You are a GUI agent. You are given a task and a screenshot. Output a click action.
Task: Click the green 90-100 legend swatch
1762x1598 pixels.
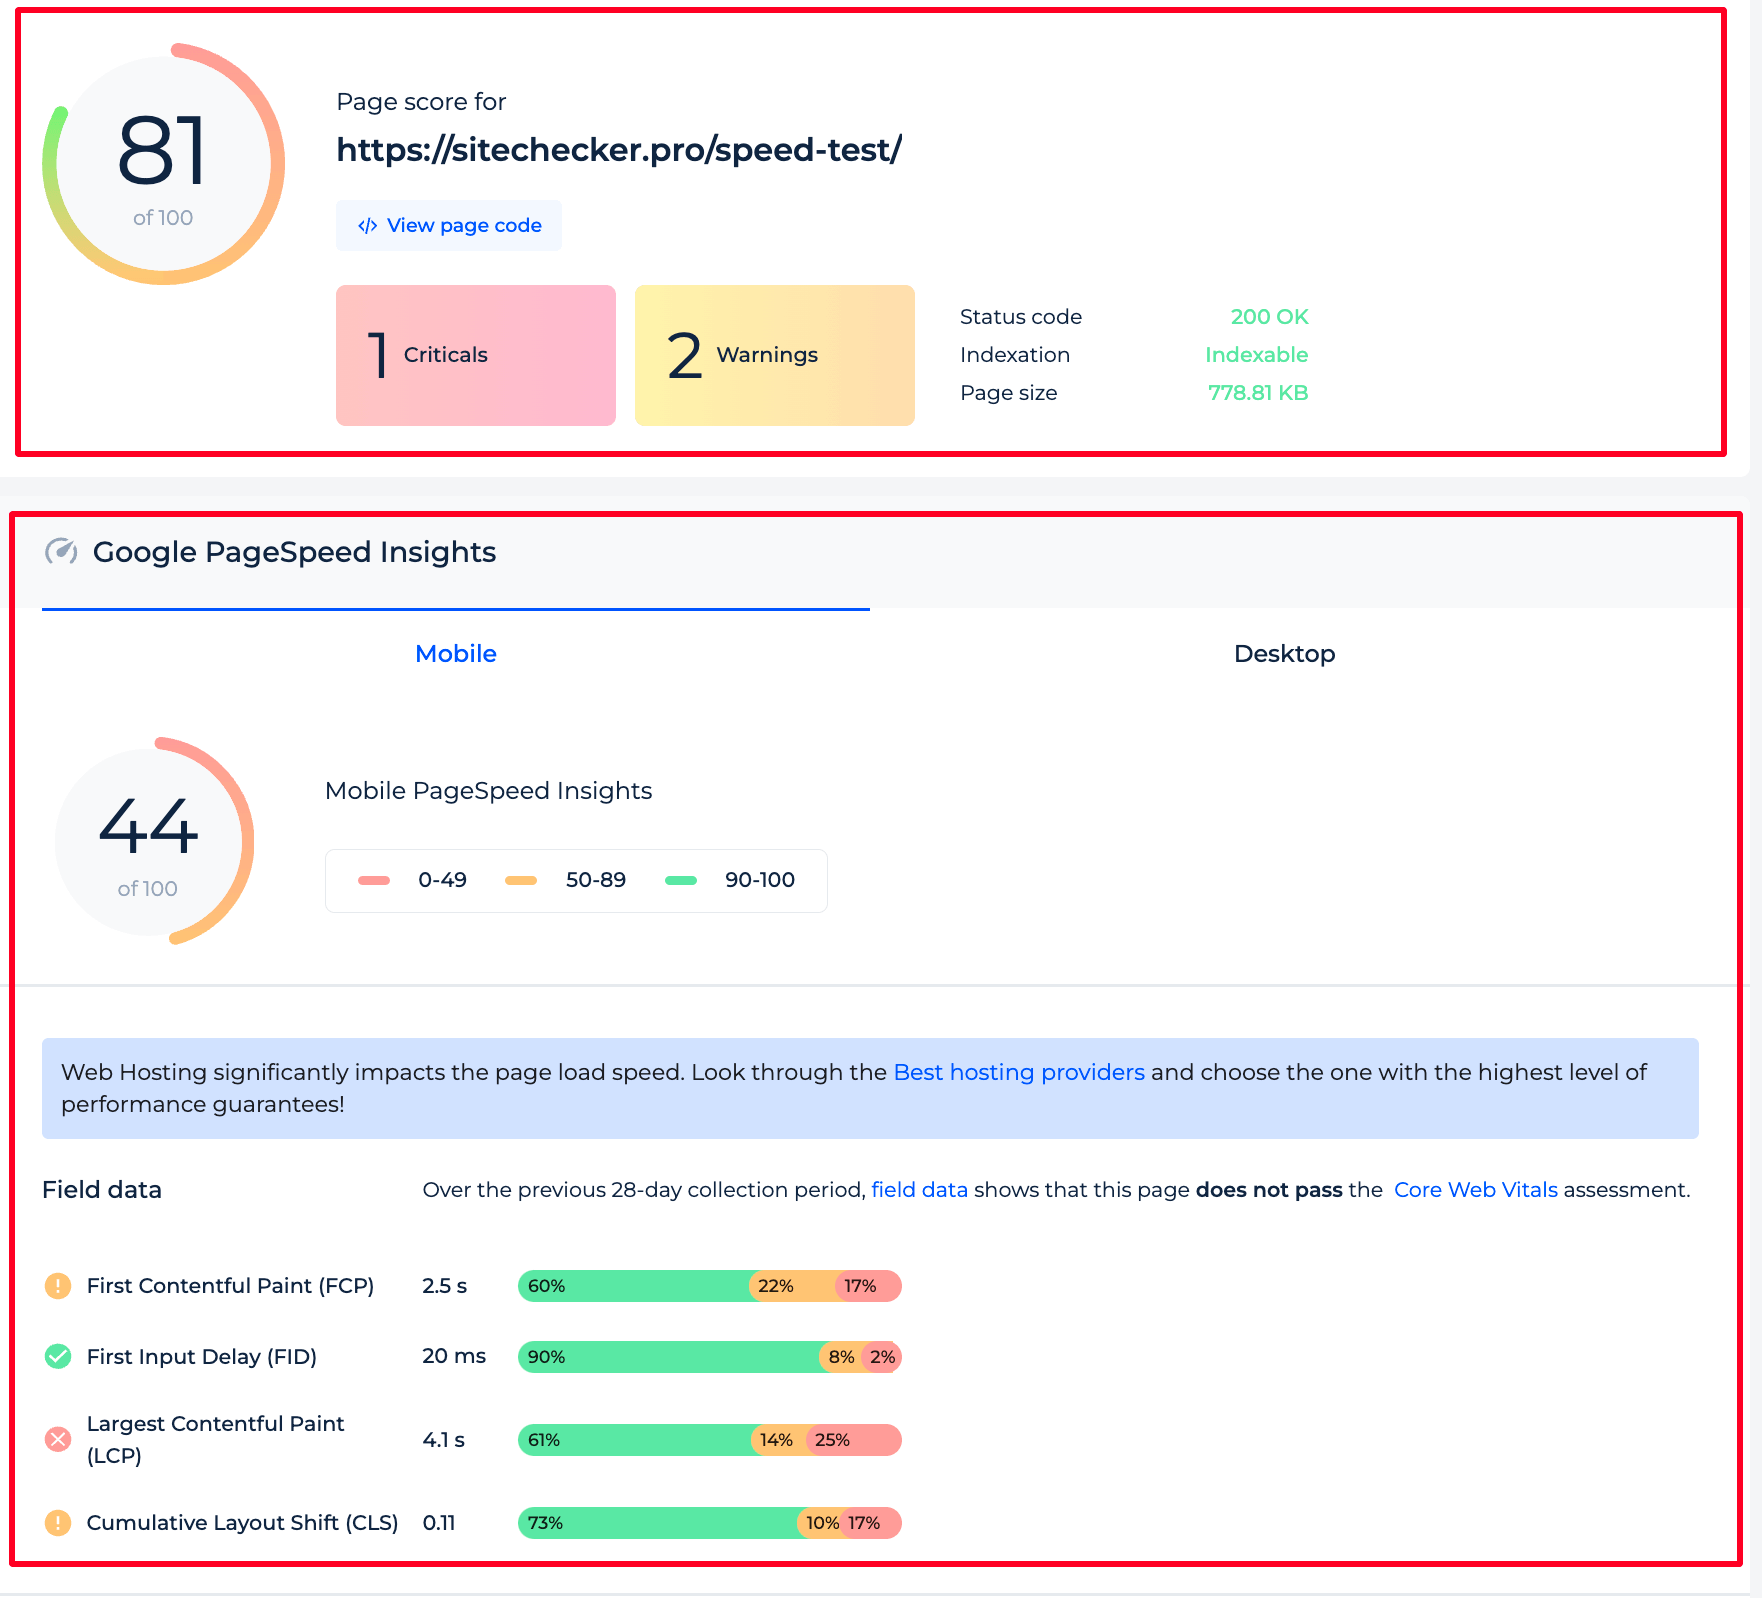[x=681, y=881]
